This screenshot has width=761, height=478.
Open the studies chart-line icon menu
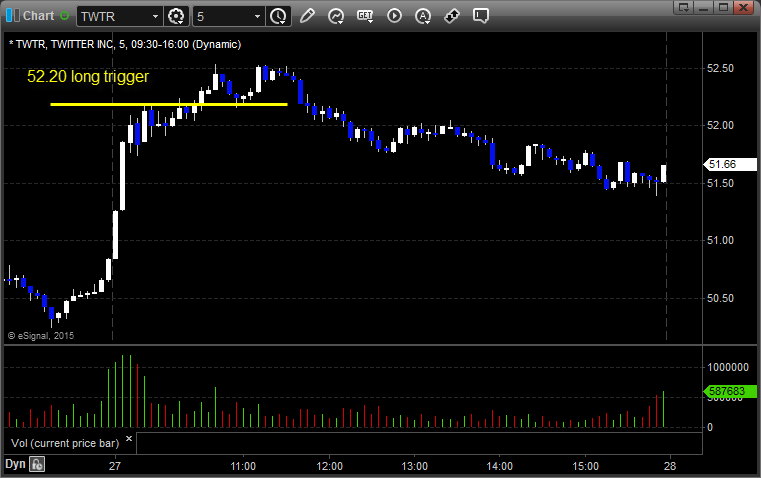pyautogui.click(x=336, y=16)
